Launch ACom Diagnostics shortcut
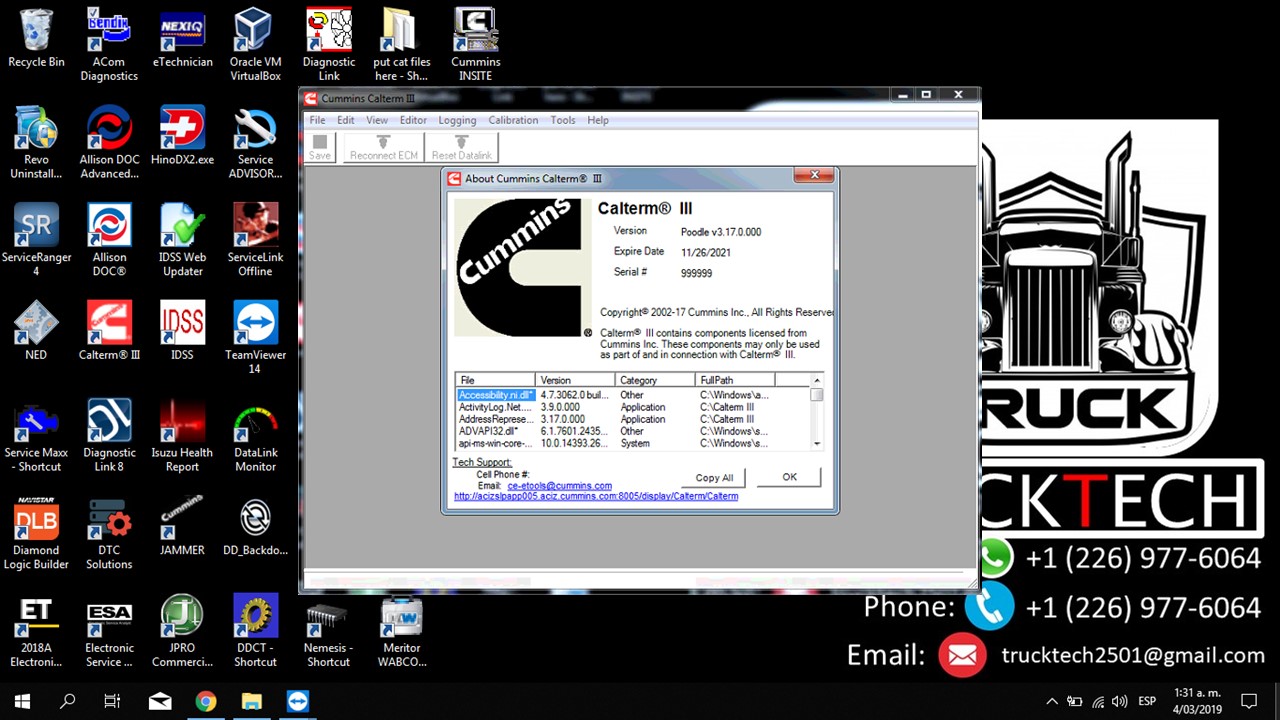Screen dimensions: 1280x720 tap(109, 45)
